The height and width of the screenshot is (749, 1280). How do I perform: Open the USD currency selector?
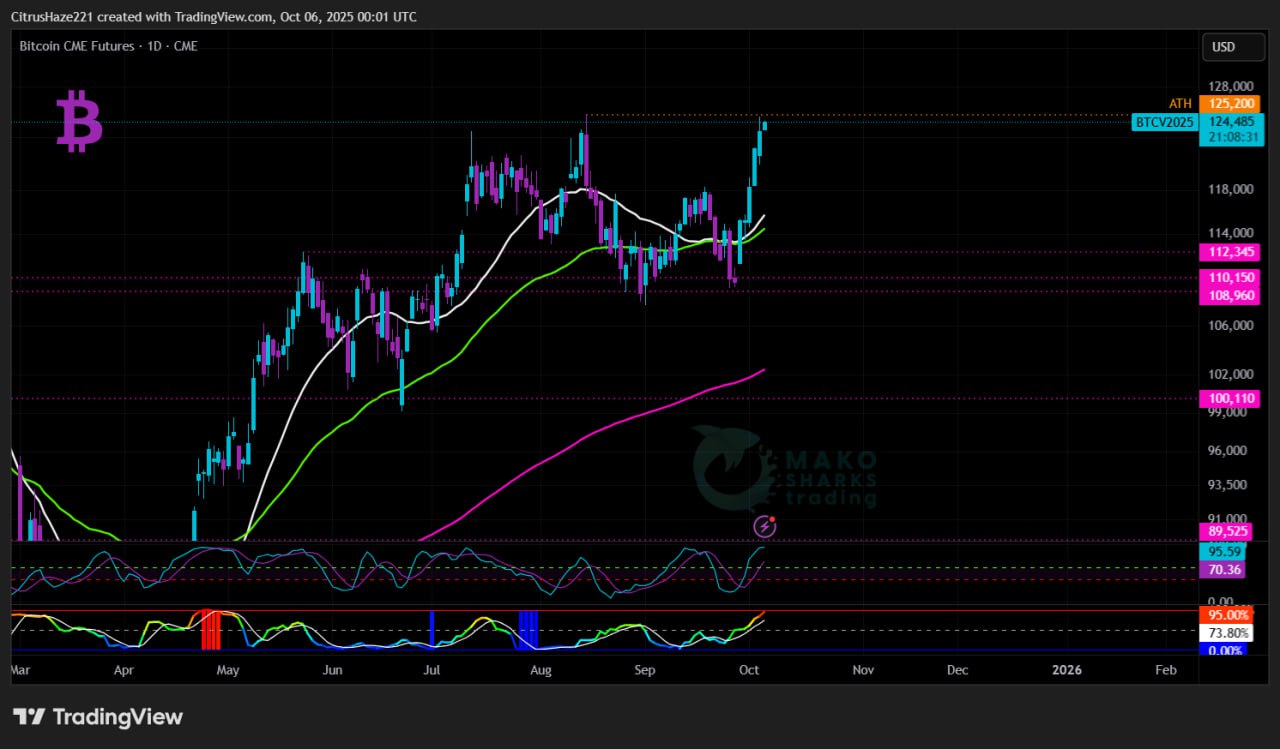point(1223,47)
